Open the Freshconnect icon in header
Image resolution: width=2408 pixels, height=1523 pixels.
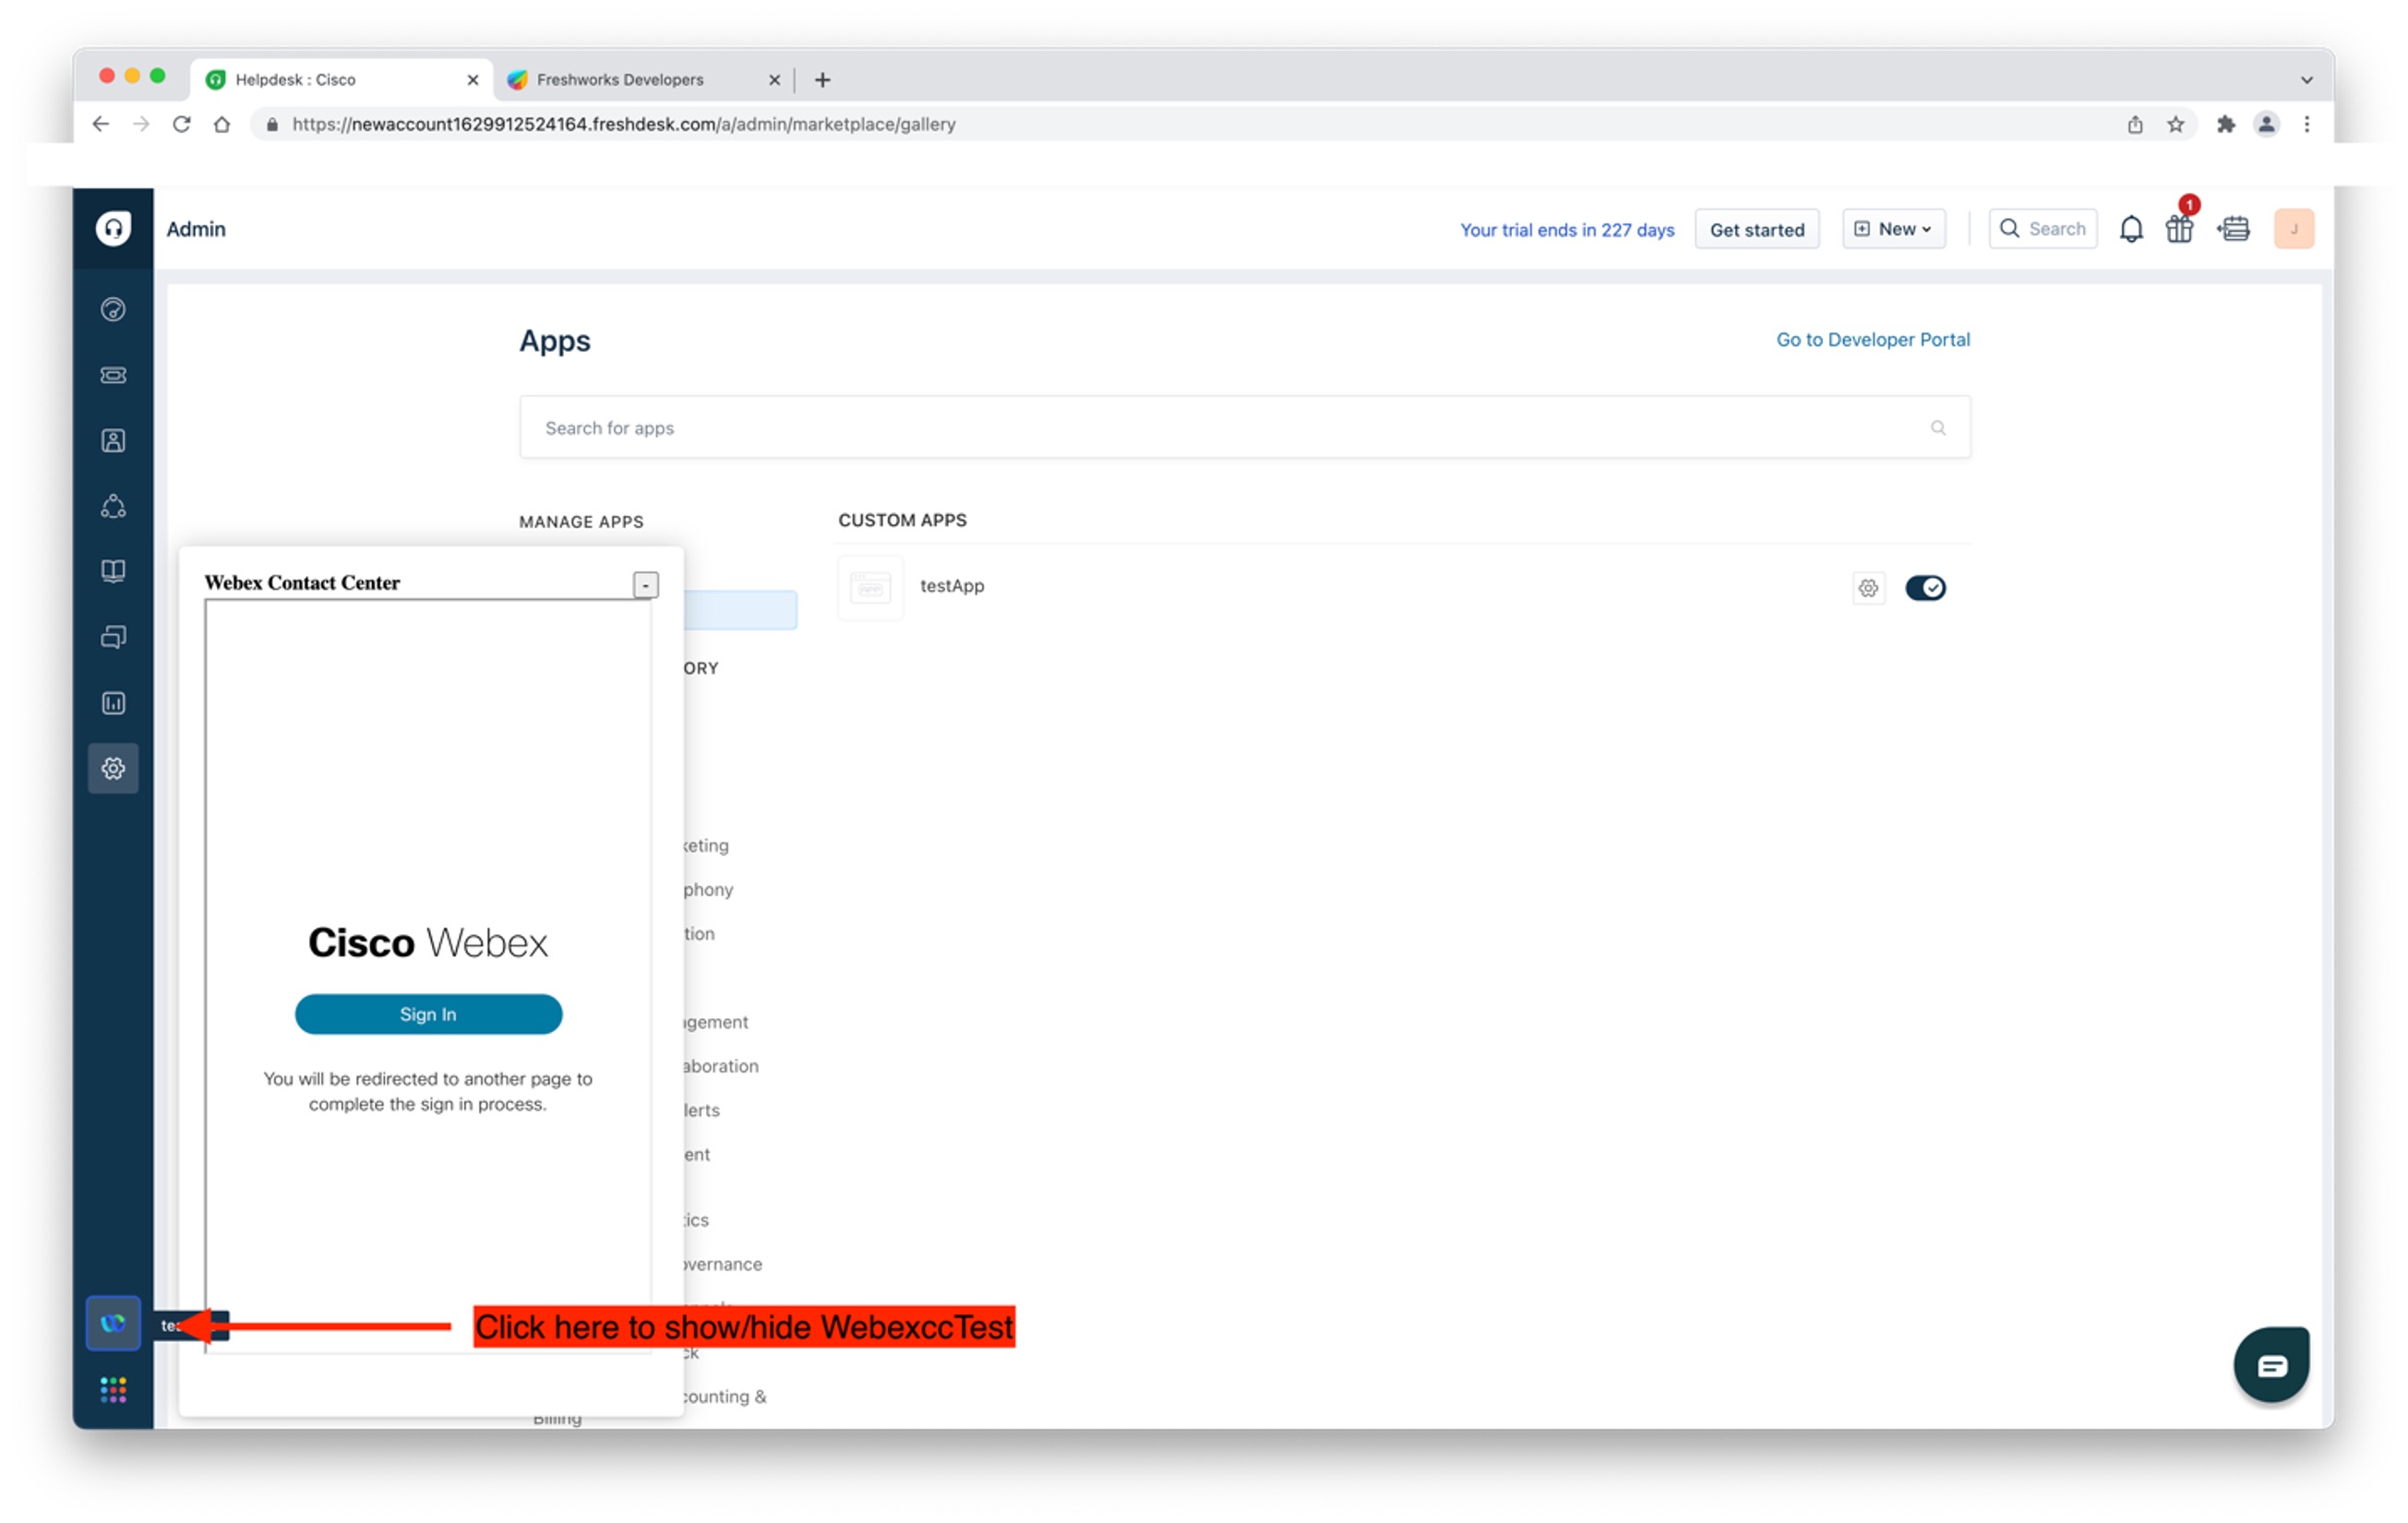point(2234,229)
